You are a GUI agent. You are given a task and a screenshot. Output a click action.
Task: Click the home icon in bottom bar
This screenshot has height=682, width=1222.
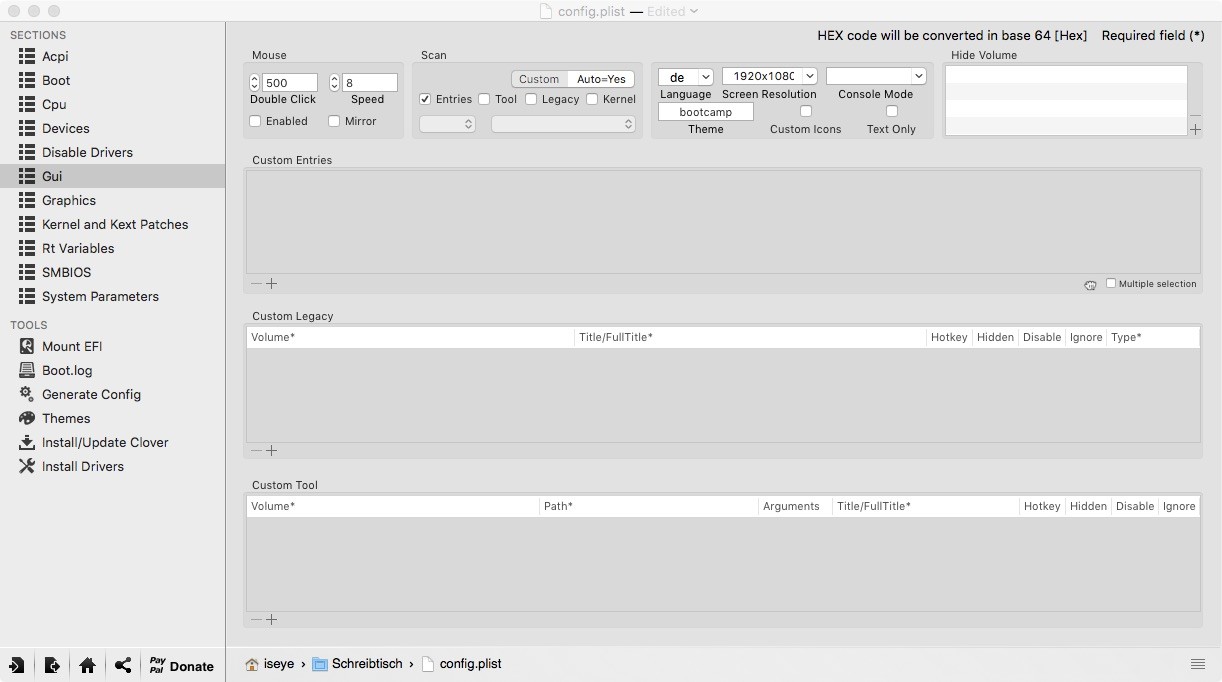87,665
